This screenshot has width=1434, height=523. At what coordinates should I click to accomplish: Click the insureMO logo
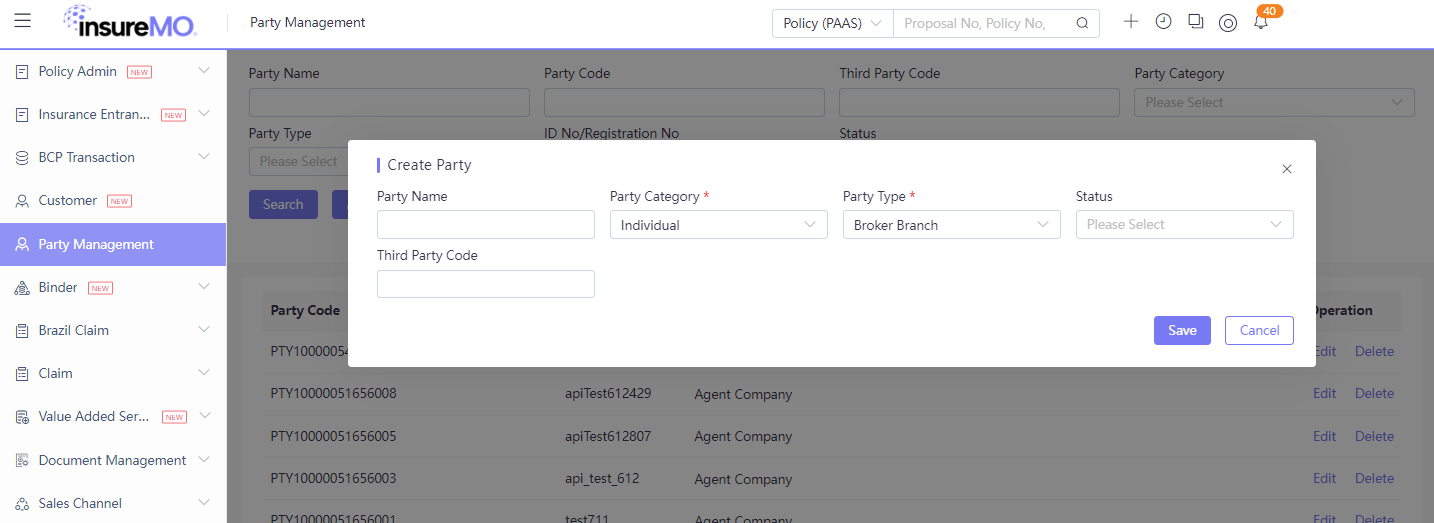pyautogui.click(x=130, y=21)
